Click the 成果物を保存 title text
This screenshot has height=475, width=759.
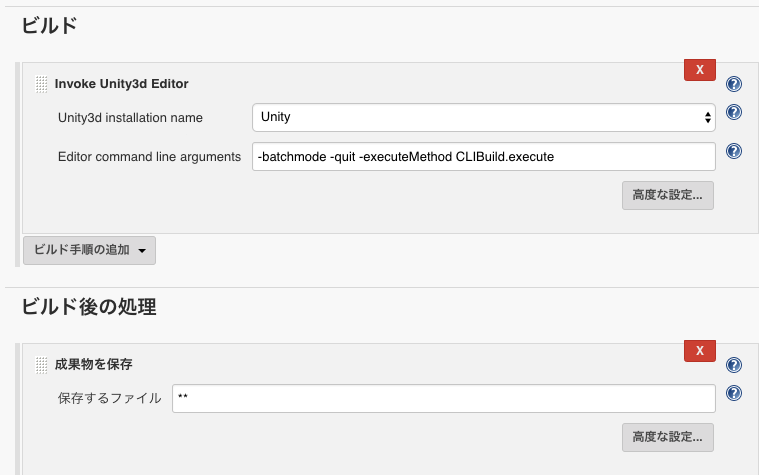93,364
